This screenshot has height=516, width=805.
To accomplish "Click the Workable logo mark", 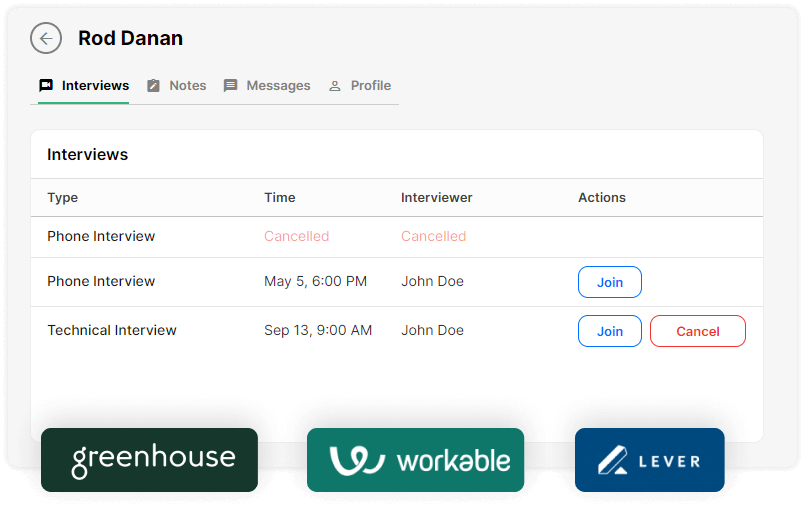I will coord(357,460).
